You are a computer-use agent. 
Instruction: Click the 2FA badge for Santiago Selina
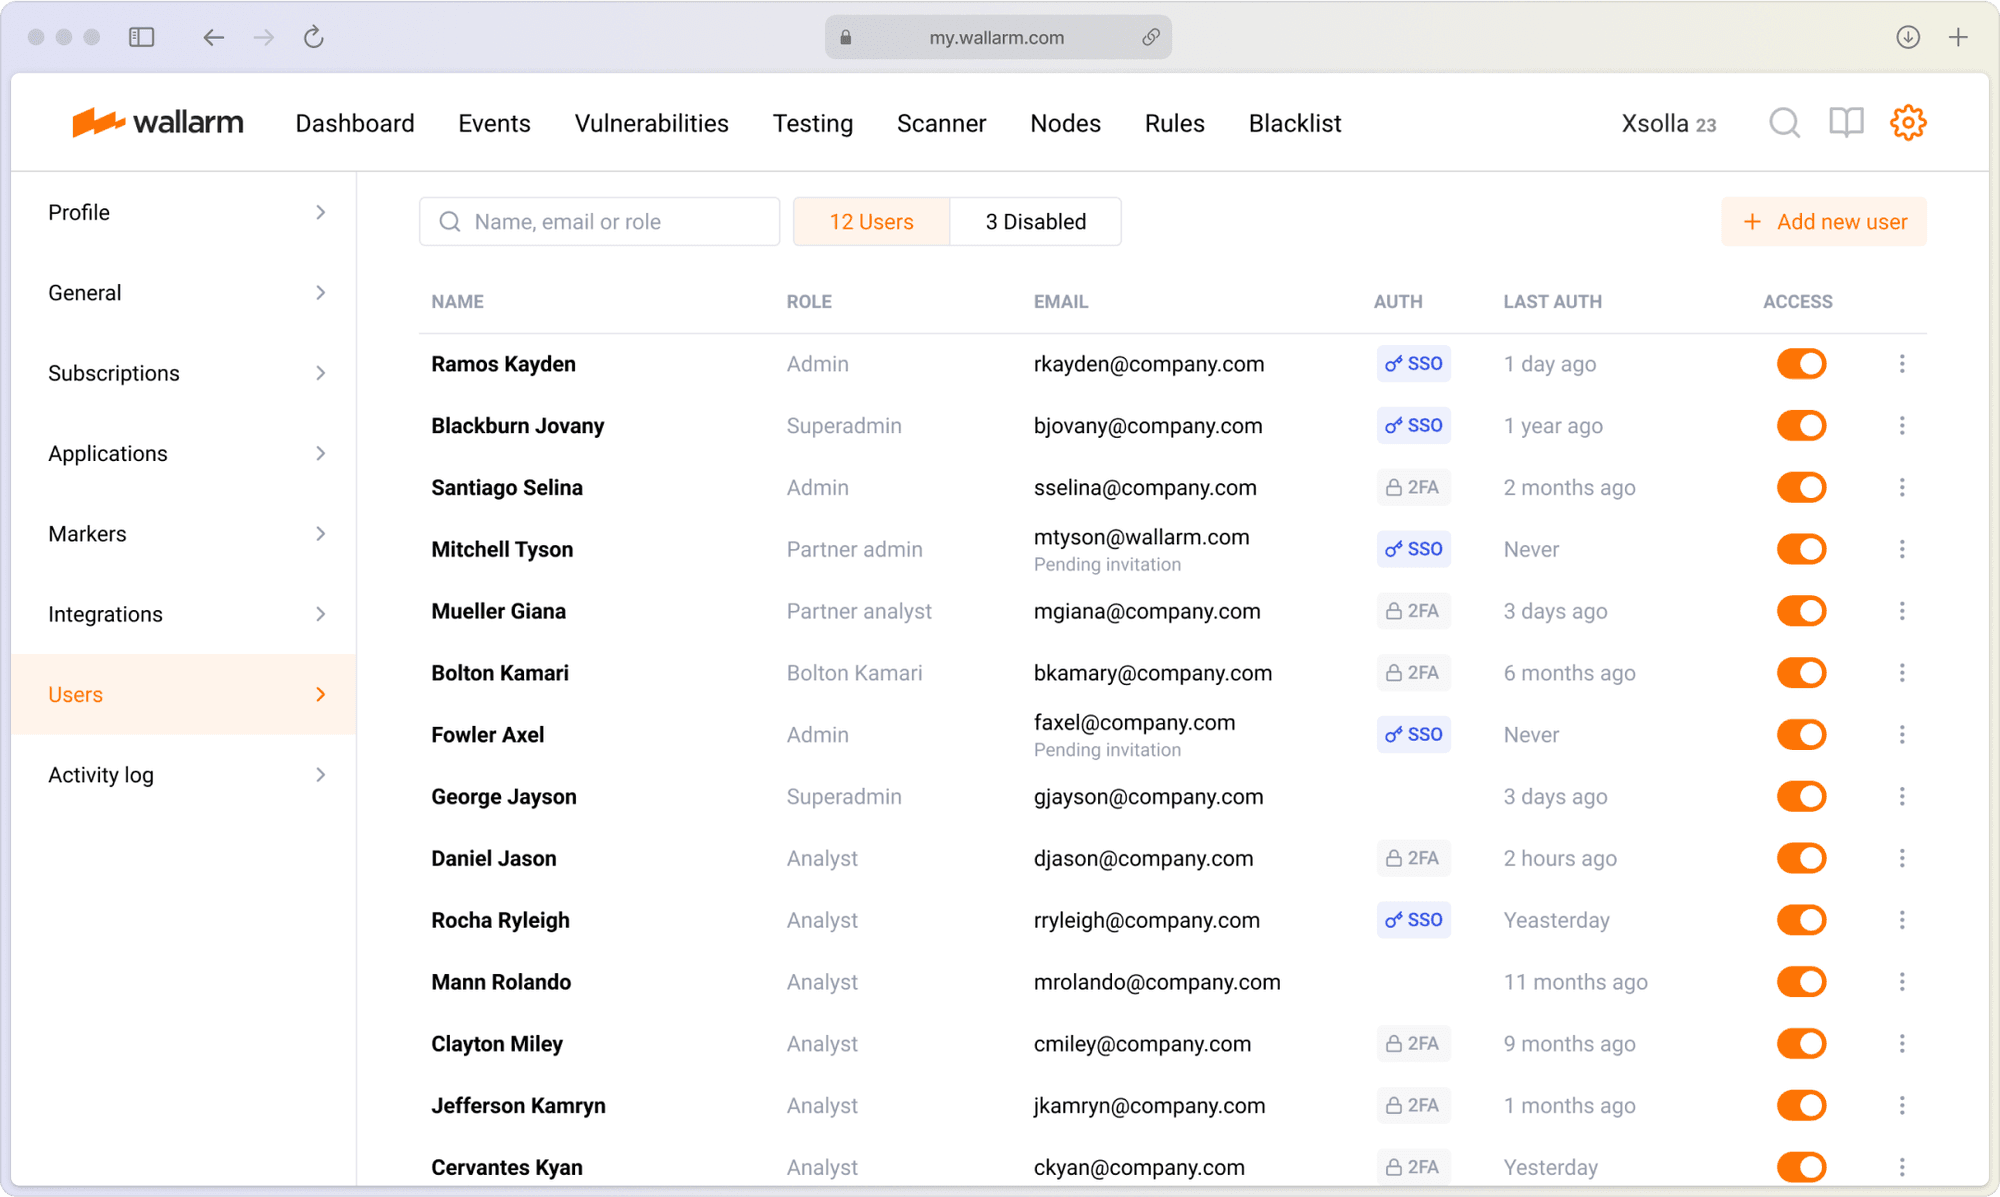pyautogui.click(x=1413, y=488)
